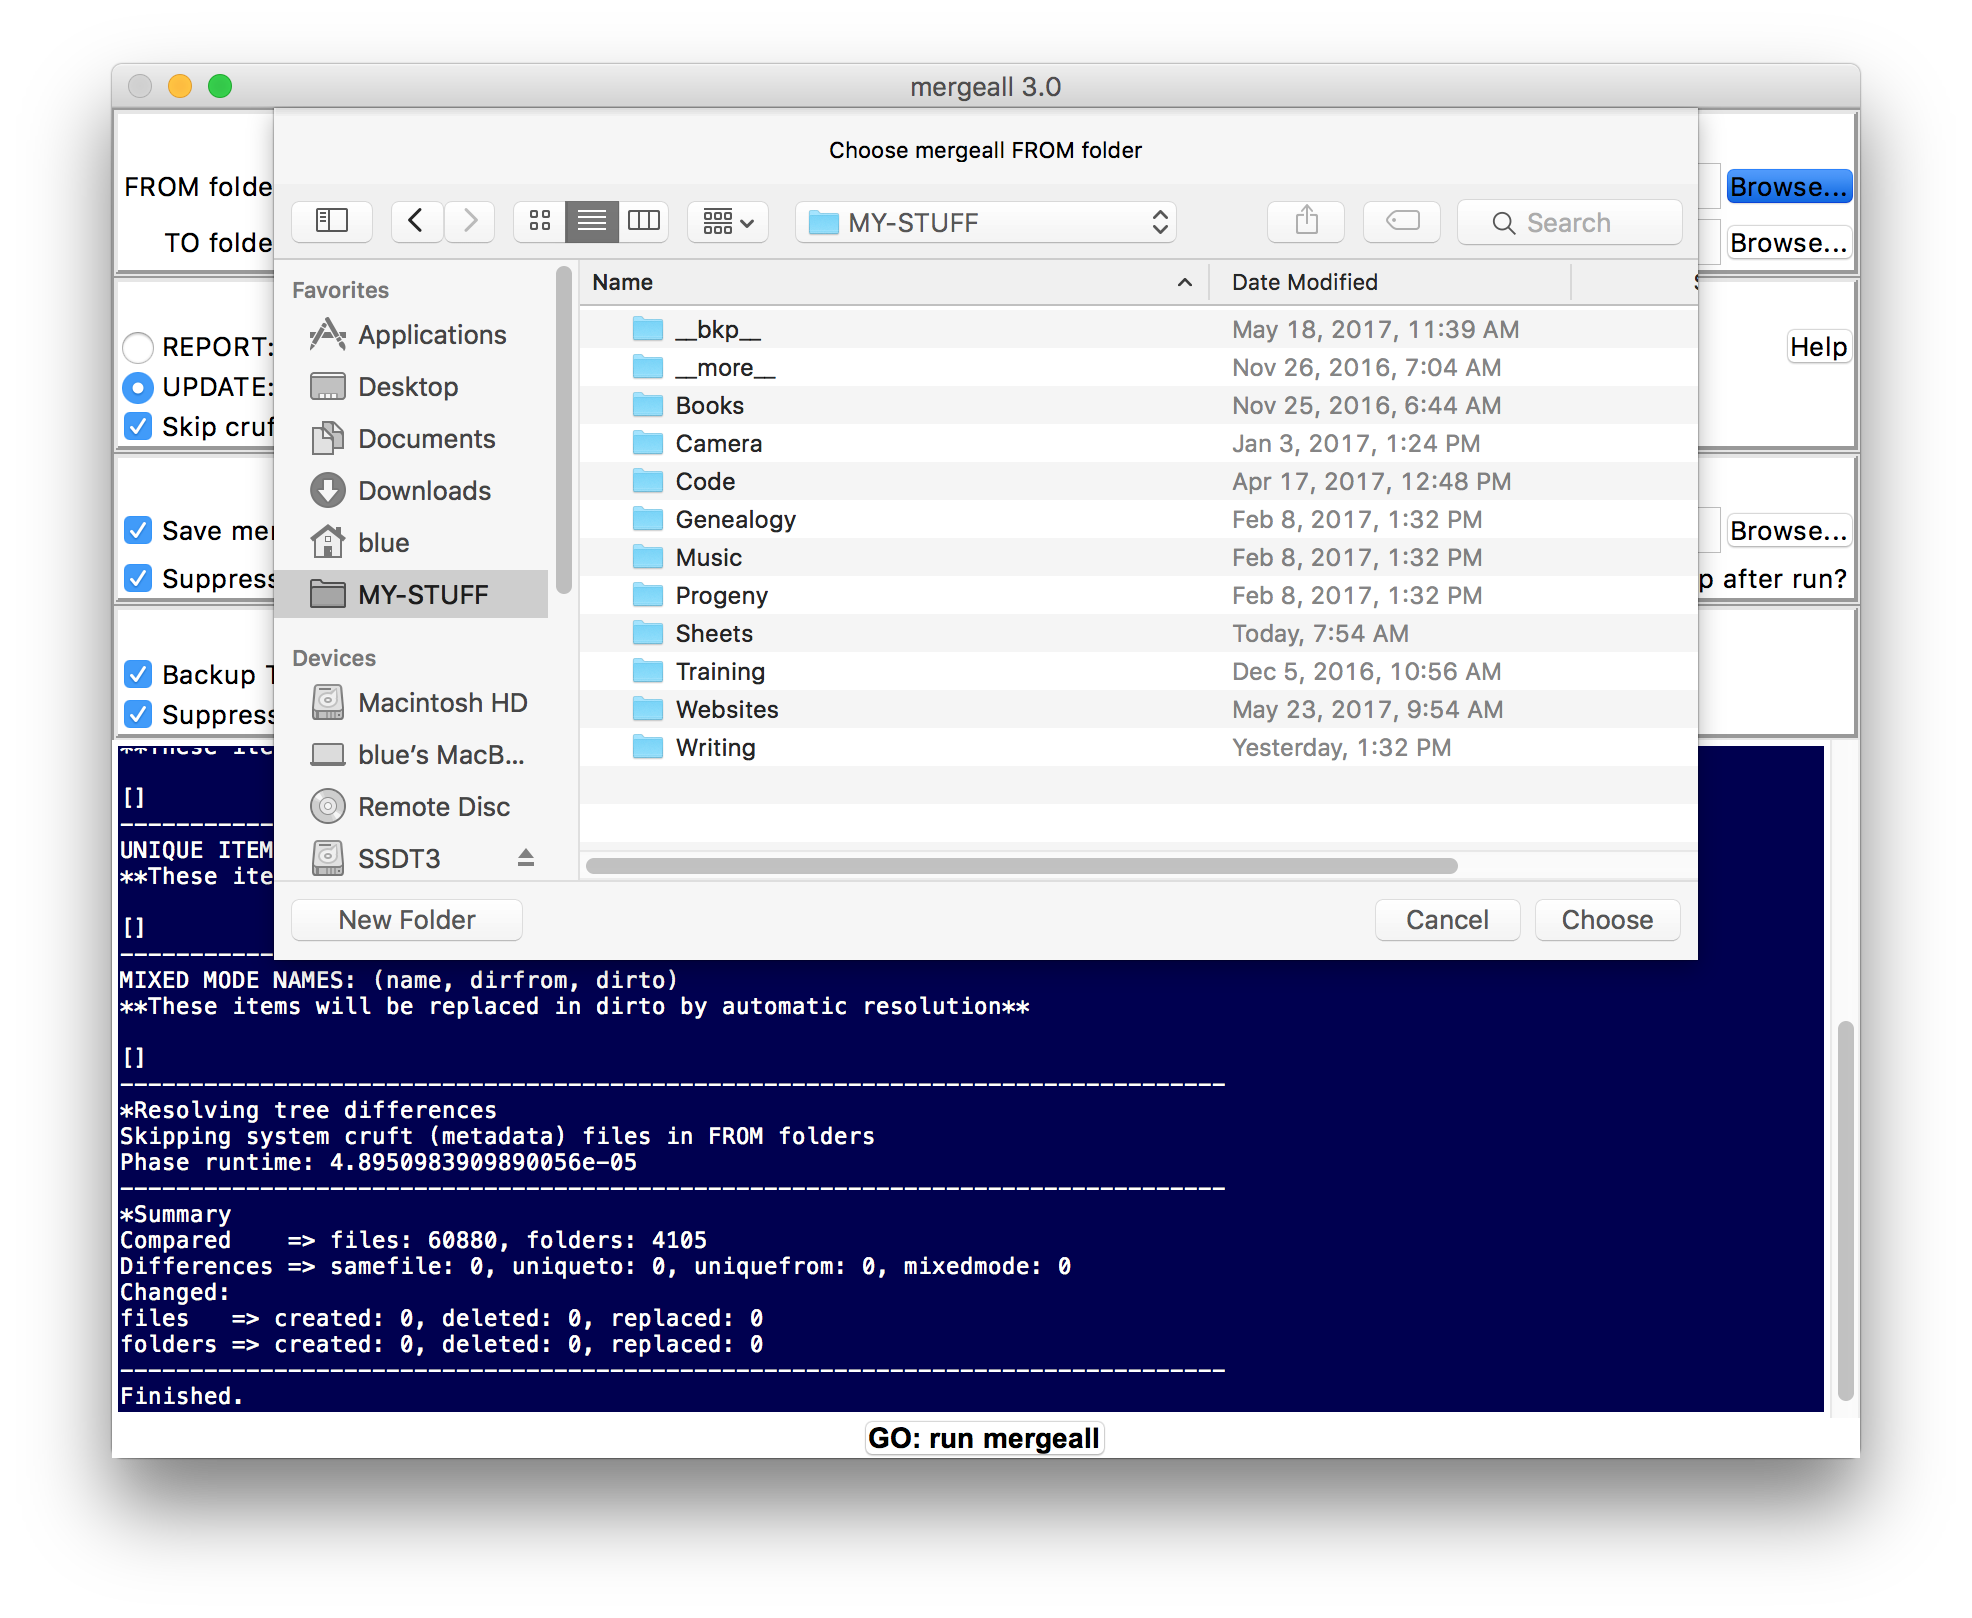Toggle the Save messages checkbox
The height and width of the screenshot is (1618, 1972).
[x=138, y=530]
